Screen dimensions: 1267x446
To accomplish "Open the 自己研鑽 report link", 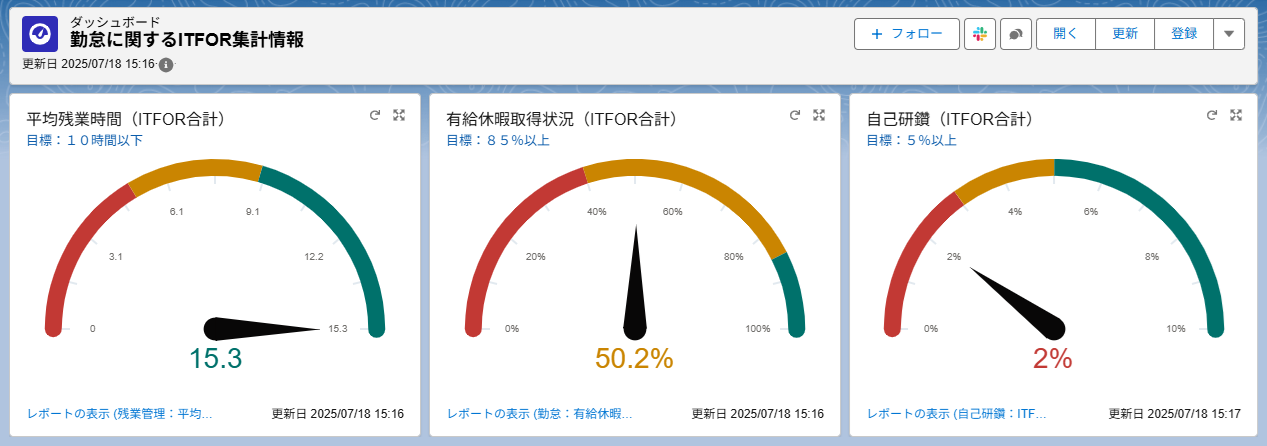I will click(956, 413).
